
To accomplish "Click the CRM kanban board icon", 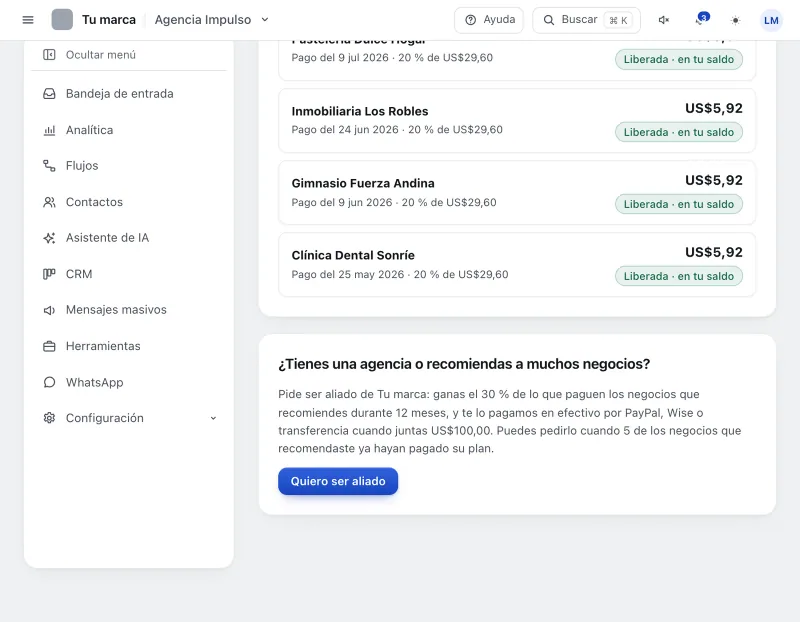I will coord(49,274).
